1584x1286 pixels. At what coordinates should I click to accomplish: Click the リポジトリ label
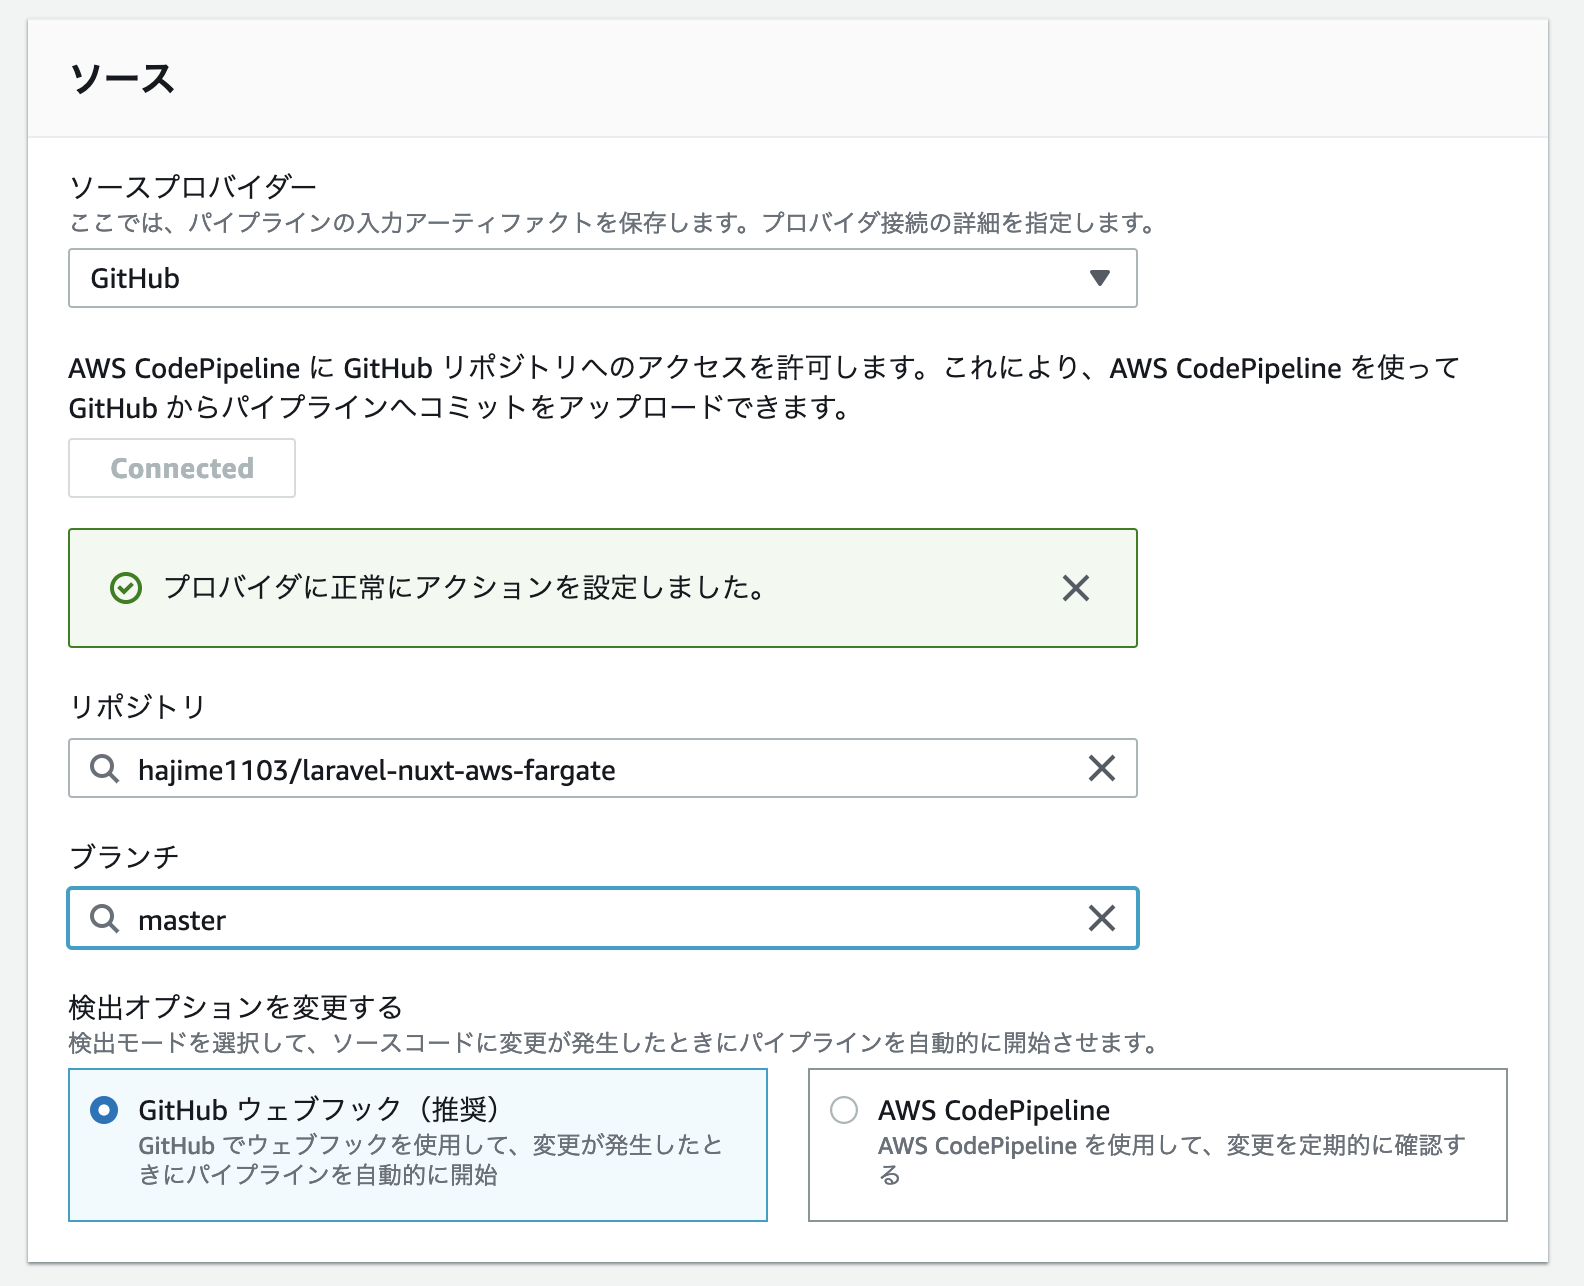tap(137, 707)
